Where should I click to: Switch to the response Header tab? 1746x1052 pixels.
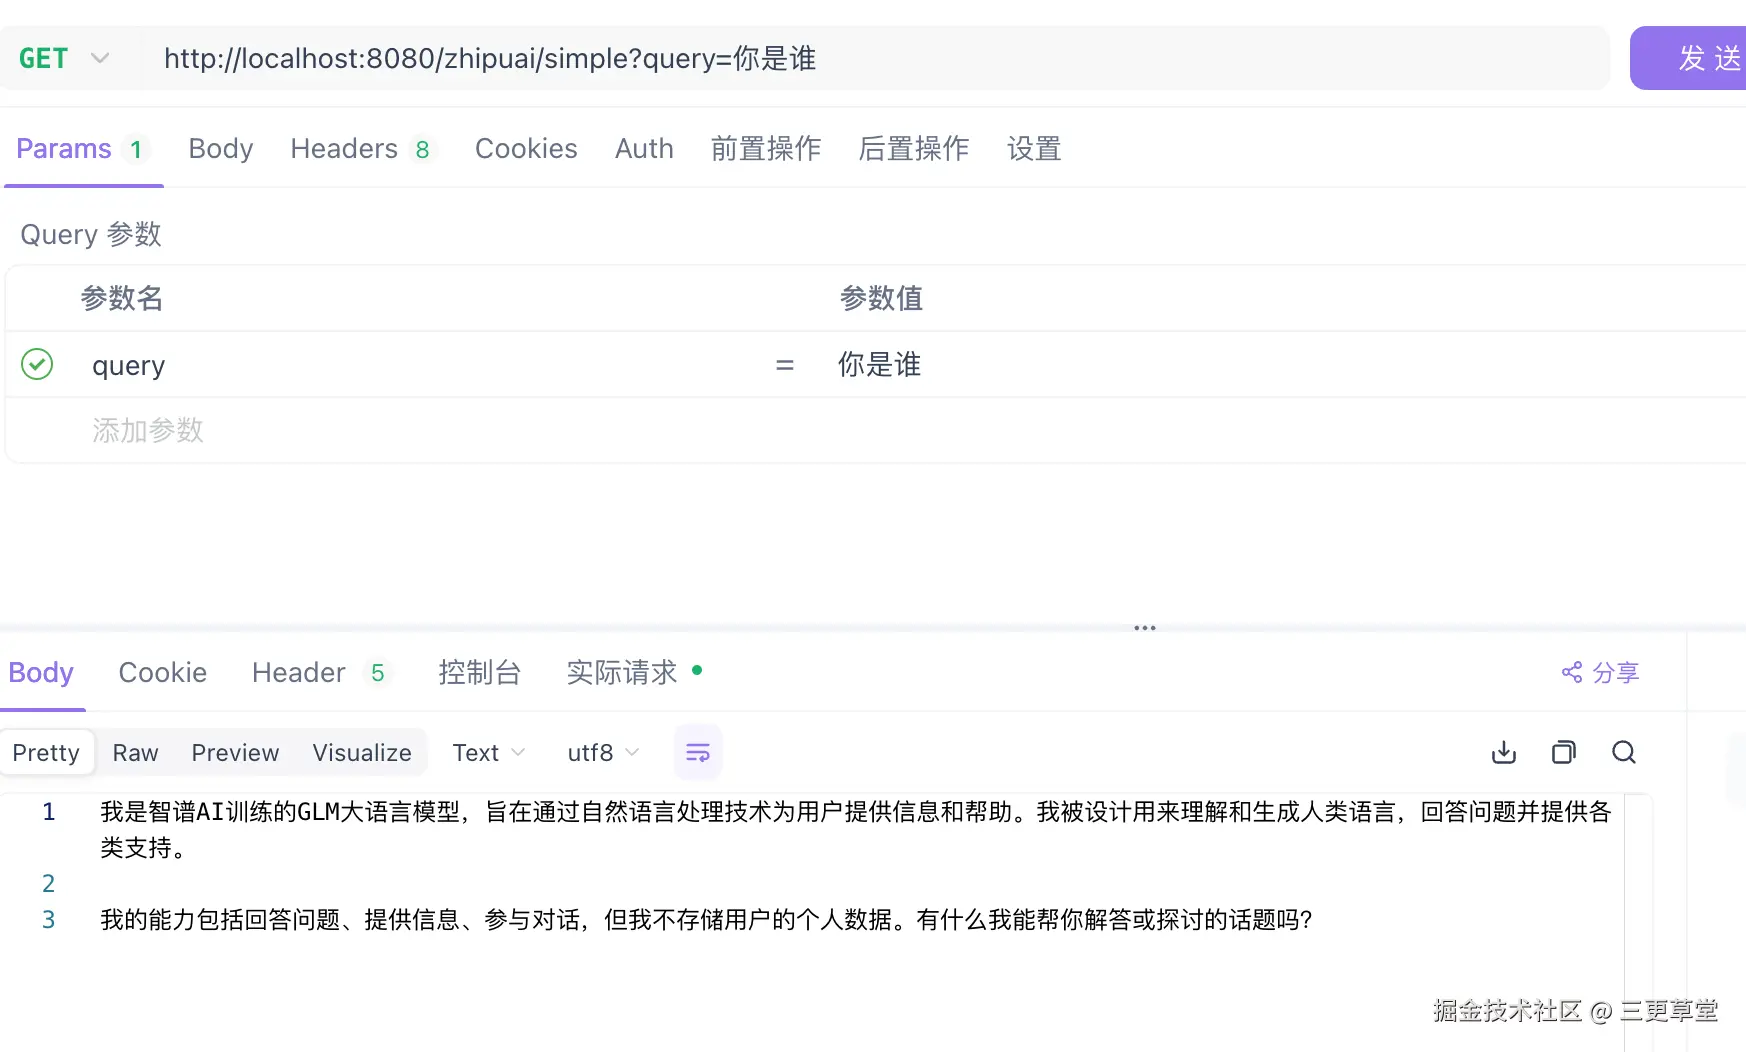pos(298,672)
